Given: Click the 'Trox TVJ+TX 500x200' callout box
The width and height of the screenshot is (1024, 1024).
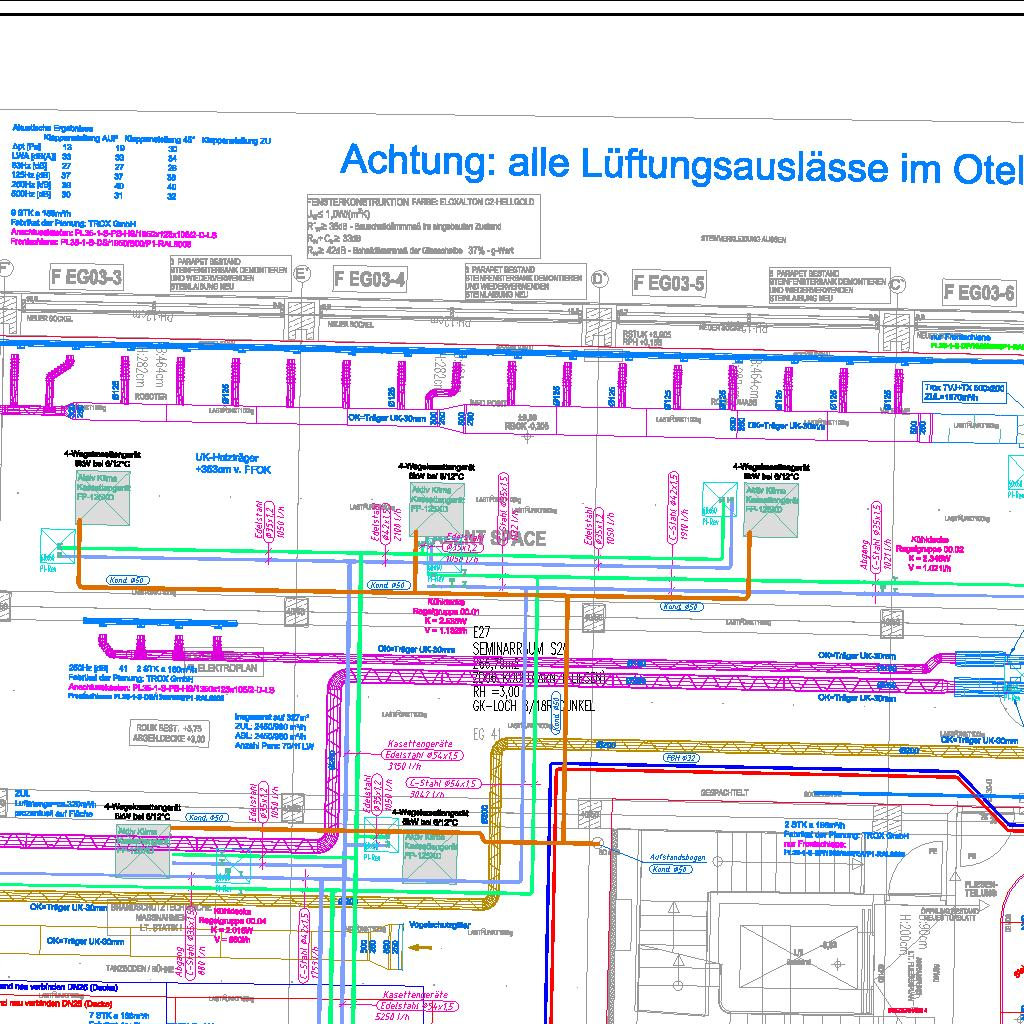Looking at the screenshot, I should click(965, 392).
